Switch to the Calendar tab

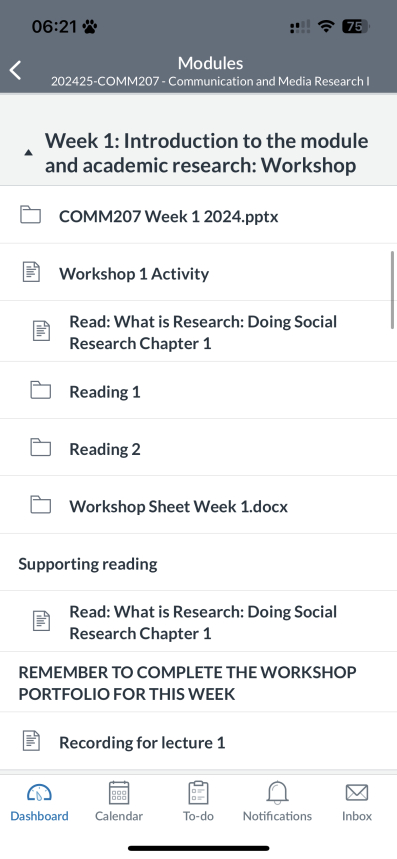[x=119, y=802]
